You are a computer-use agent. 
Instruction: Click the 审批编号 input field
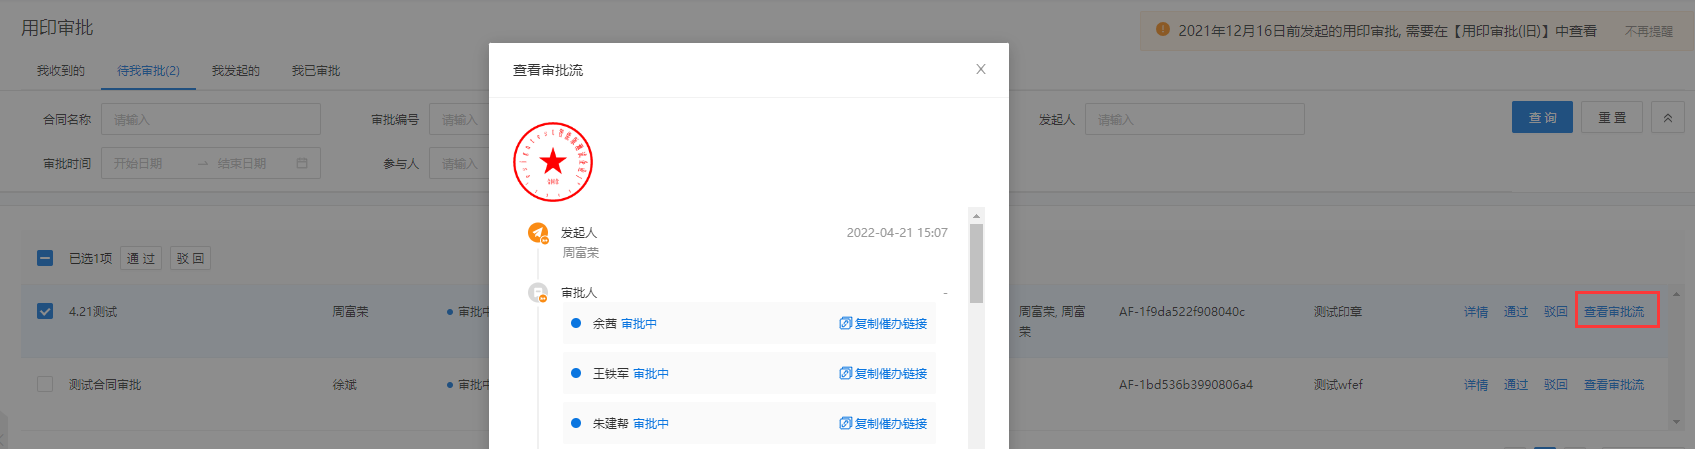[459, 119]
